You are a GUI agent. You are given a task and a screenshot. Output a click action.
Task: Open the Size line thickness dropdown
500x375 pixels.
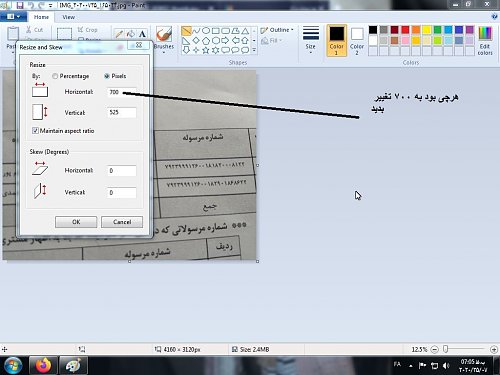click(x=311, y=40)
